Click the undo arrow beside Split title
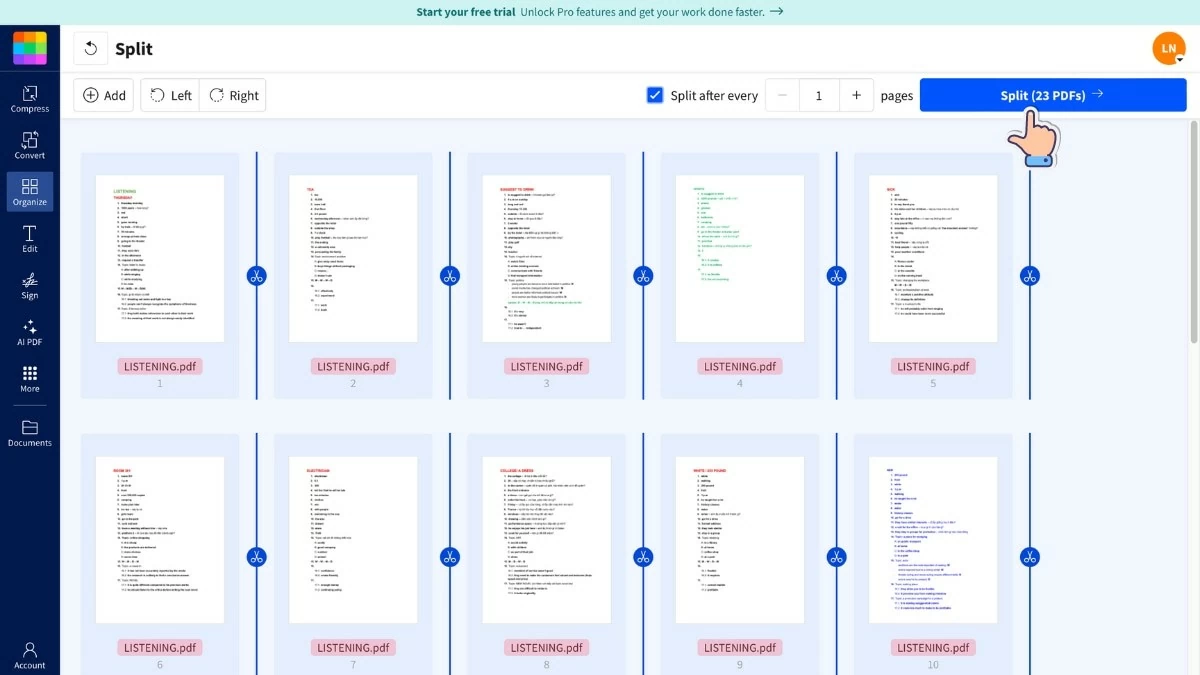 89,47
